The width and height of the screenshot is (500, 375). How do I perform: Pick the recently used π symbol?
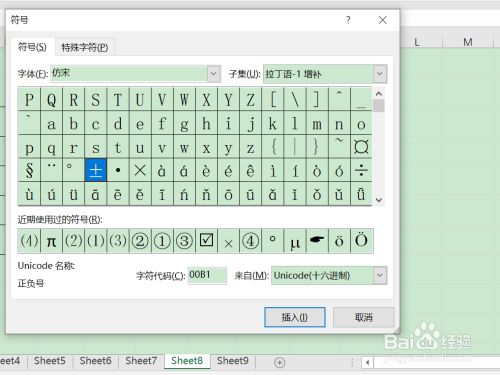(51, 241)
